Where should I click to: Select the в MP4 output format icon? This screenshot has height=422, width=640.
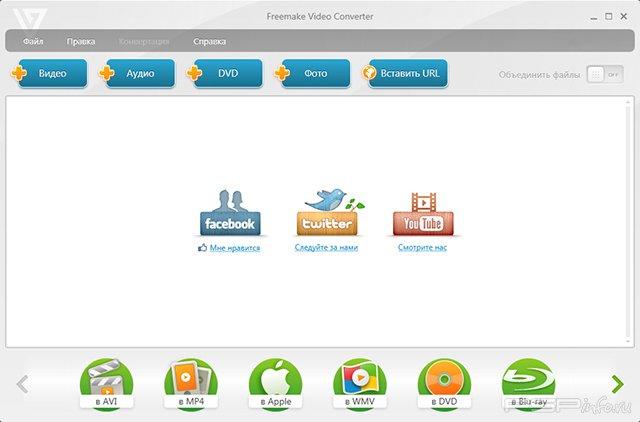[x=190, y=383]
